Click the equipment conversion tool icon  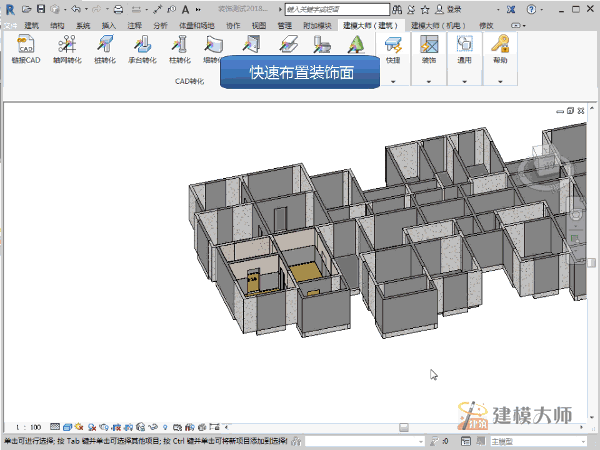(322, 44)
